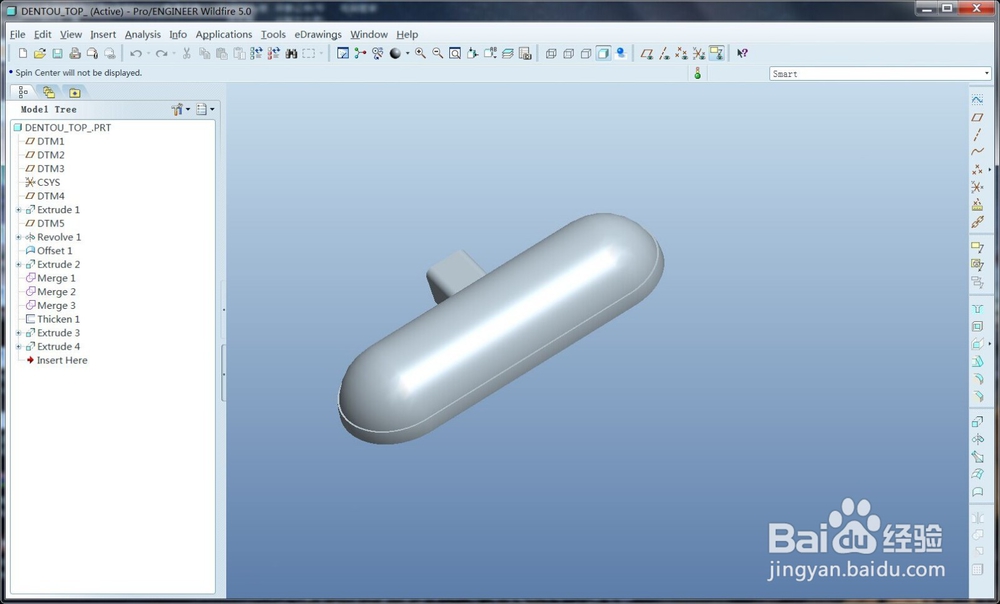Toggle datum points display

point(682,54)
